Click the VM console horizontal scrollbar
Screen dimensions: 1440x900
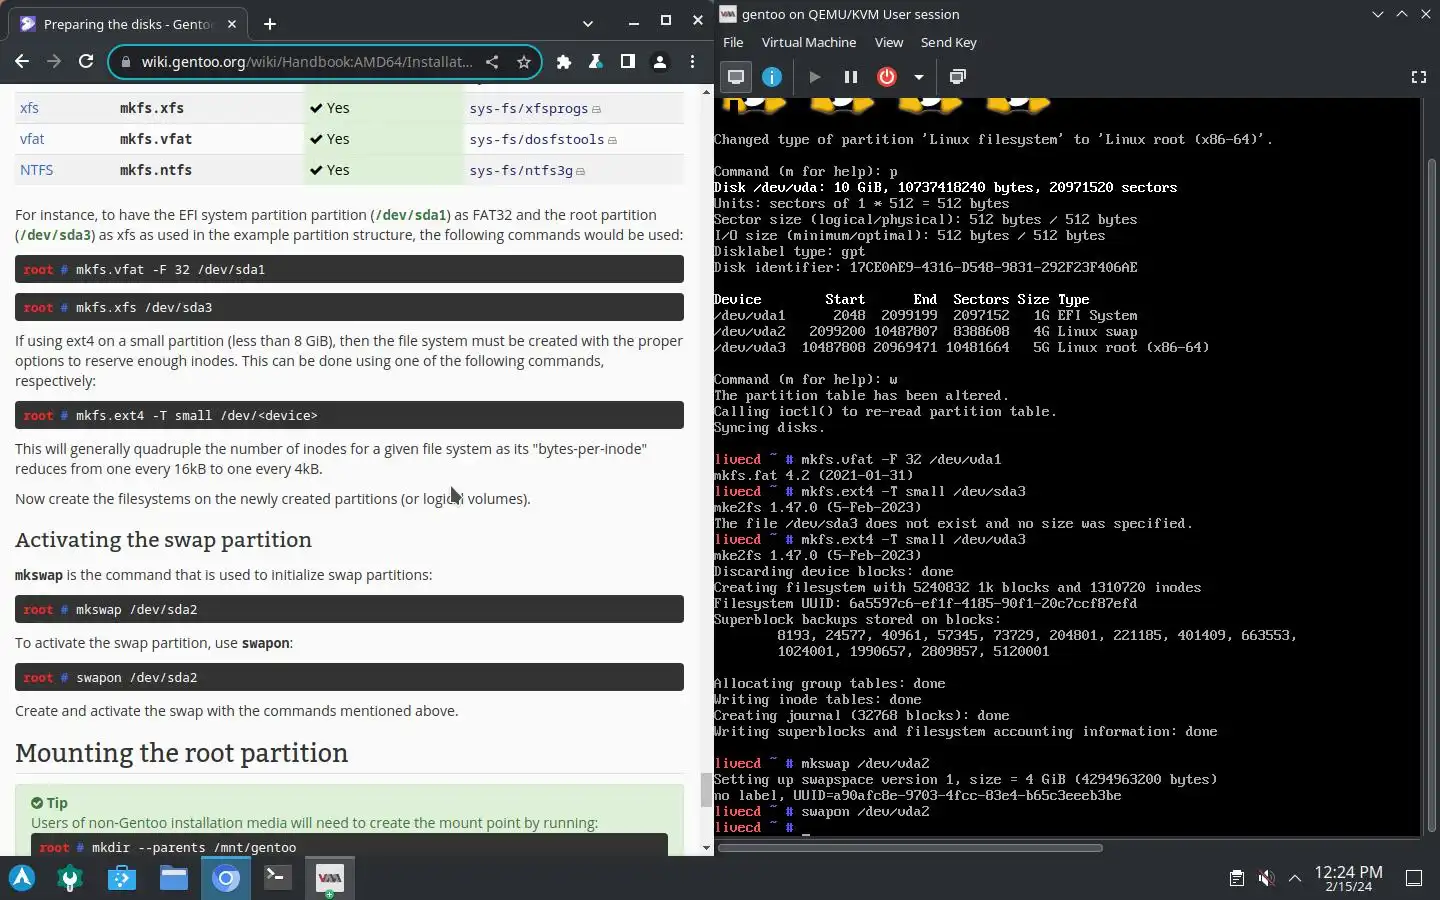click(910, 848)
